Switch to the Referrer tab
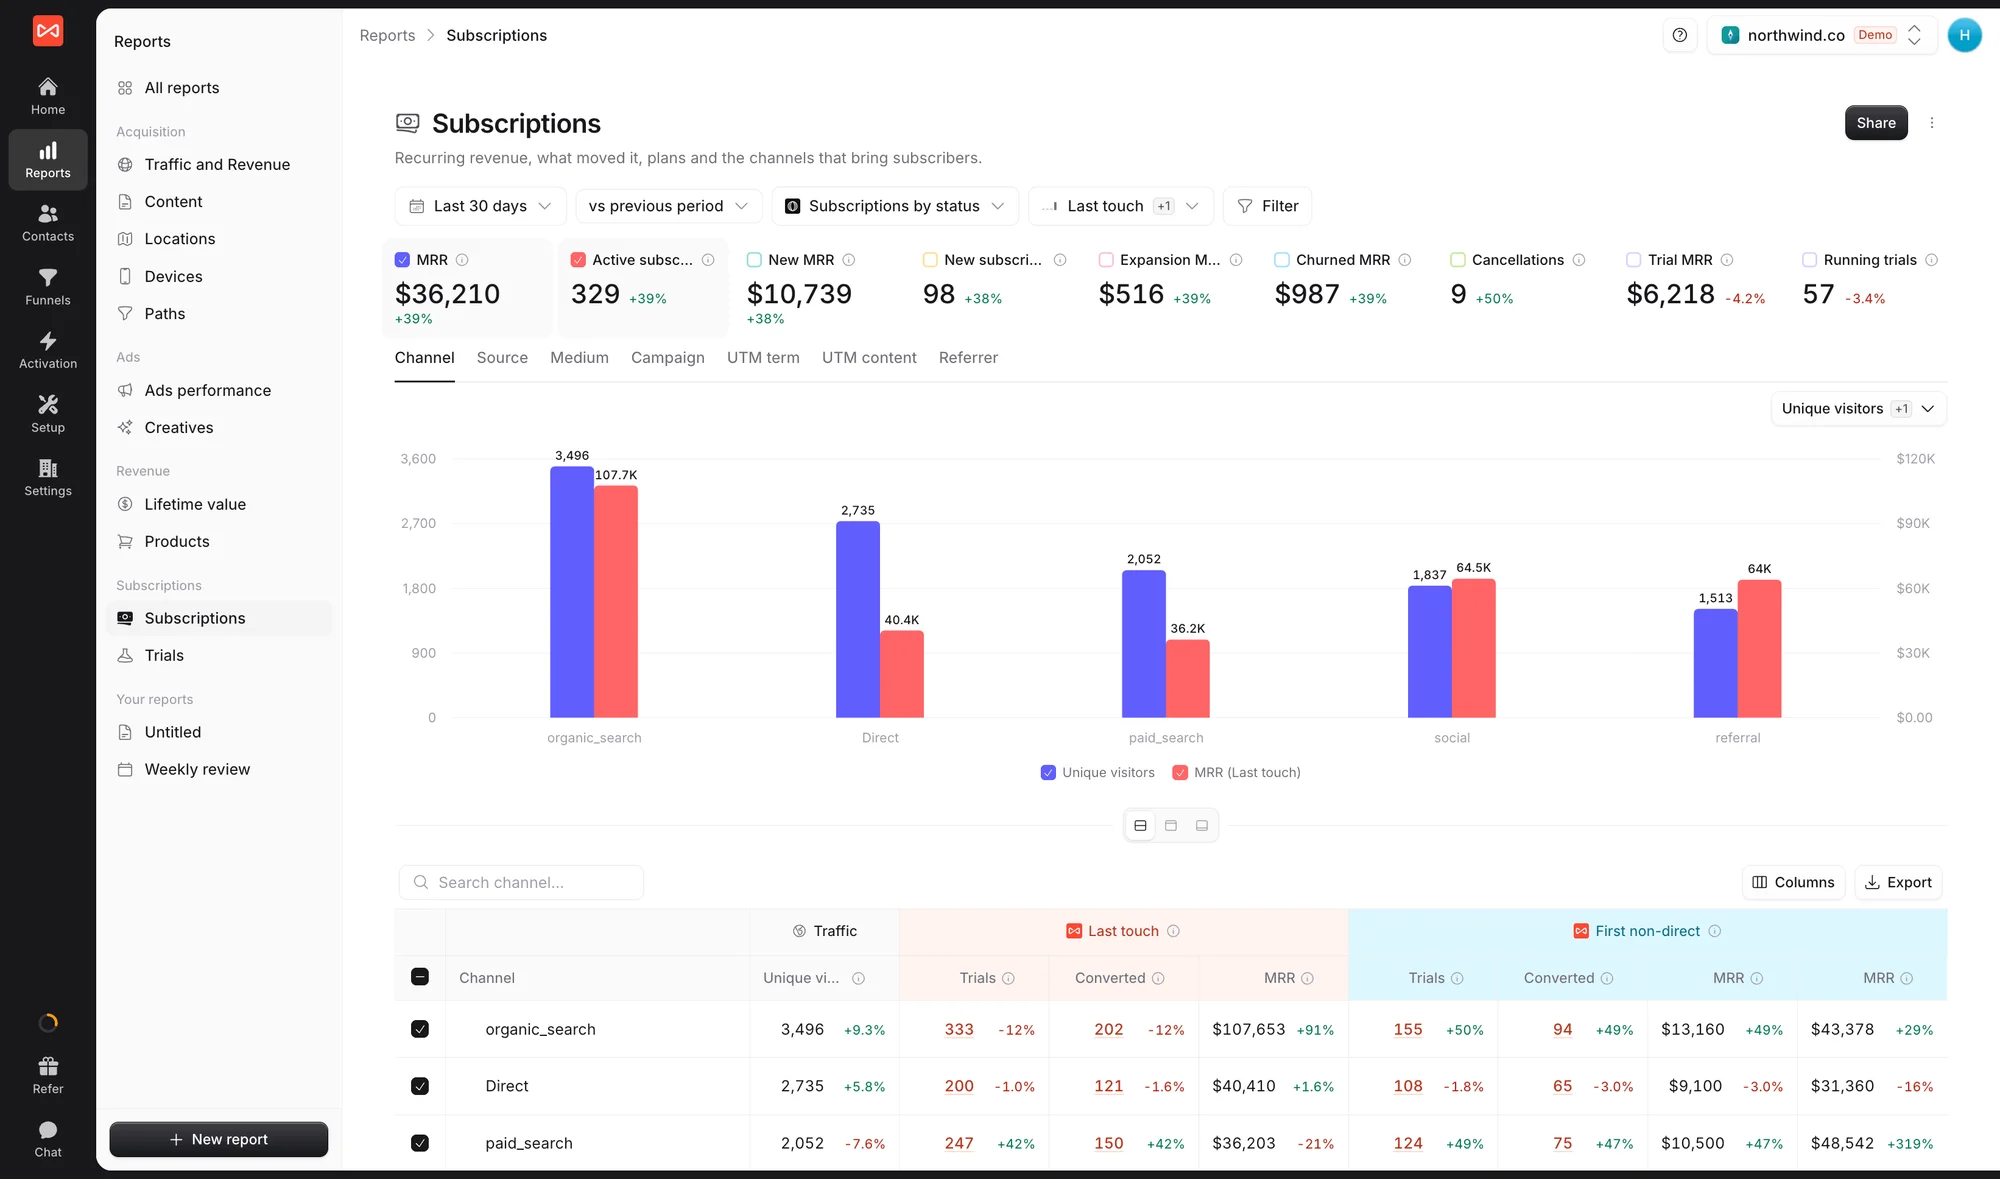The image size is (2000, 1179). pos(968,358)
